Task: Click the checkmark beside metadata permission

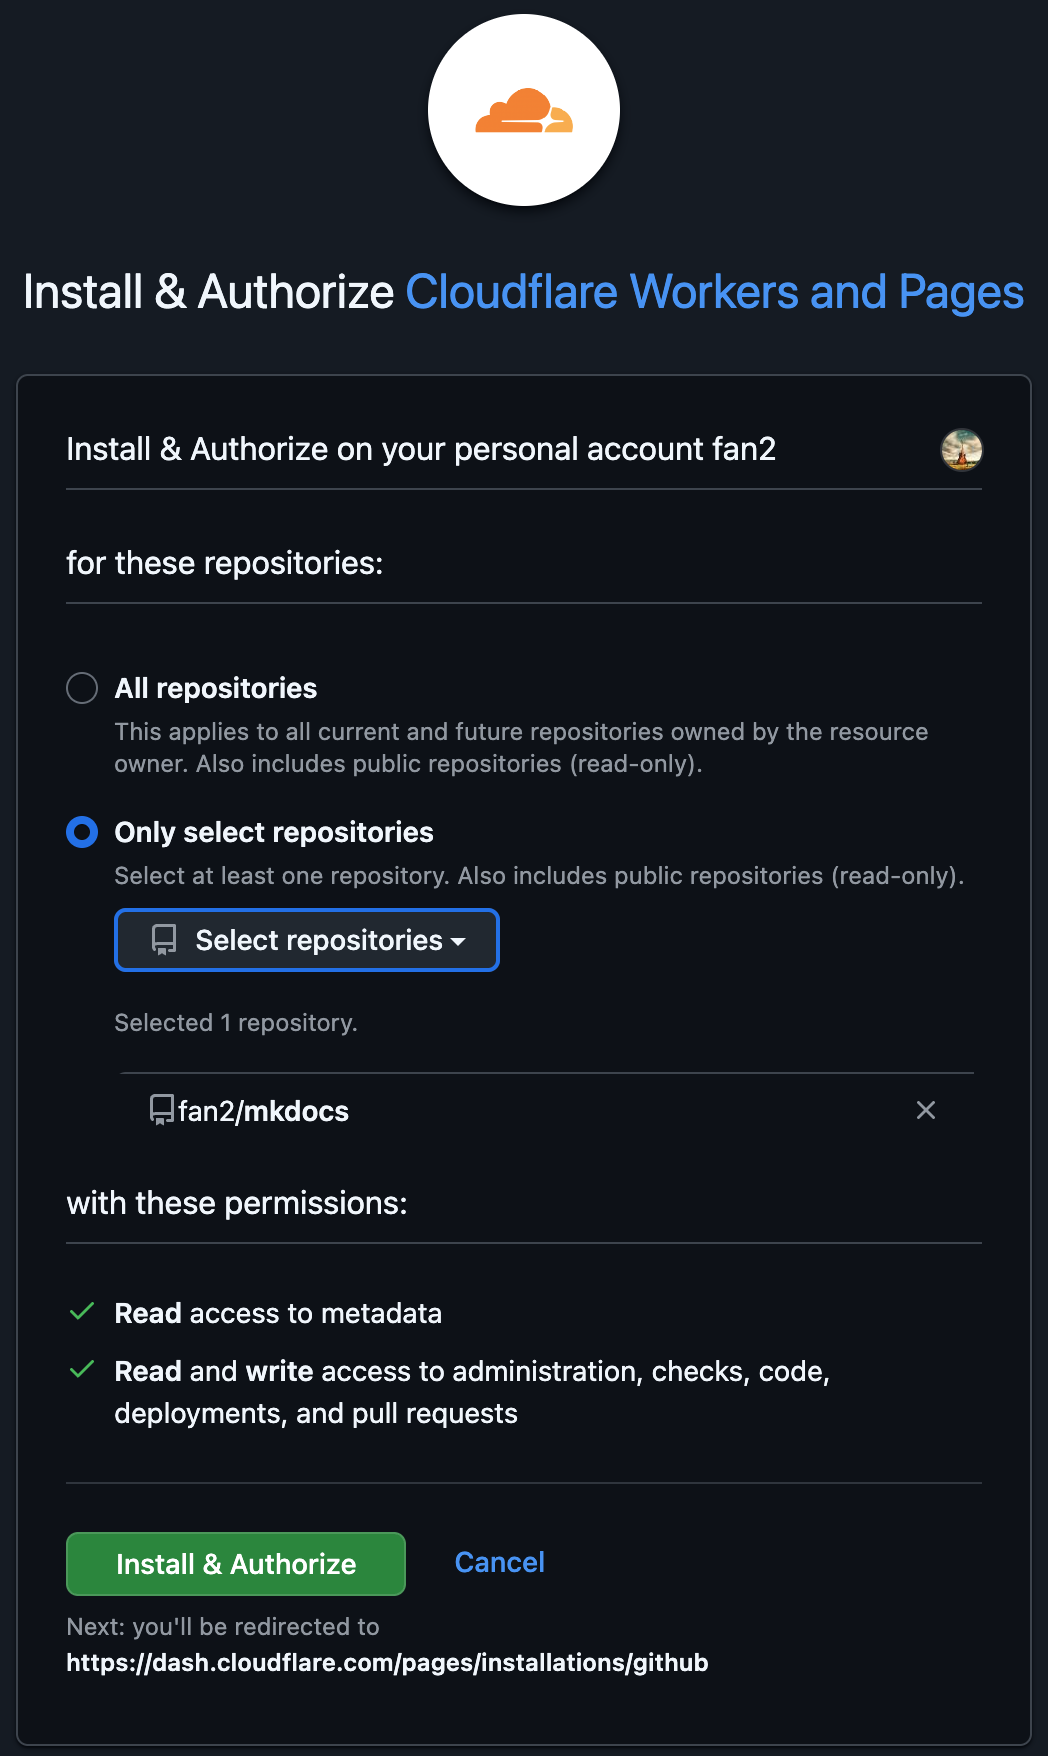Action: (81, 1313)
